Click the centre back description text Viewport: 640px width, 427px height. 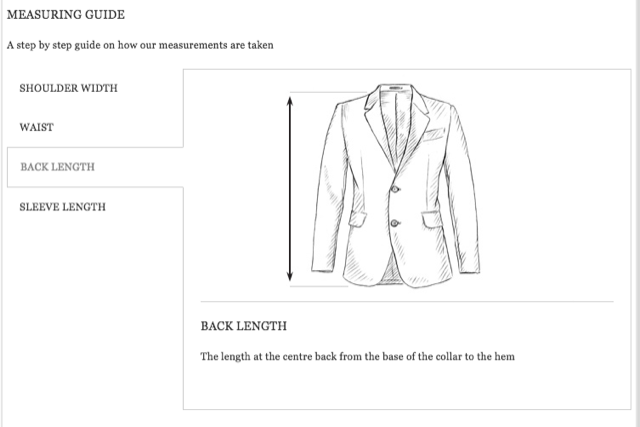(358, 356)
